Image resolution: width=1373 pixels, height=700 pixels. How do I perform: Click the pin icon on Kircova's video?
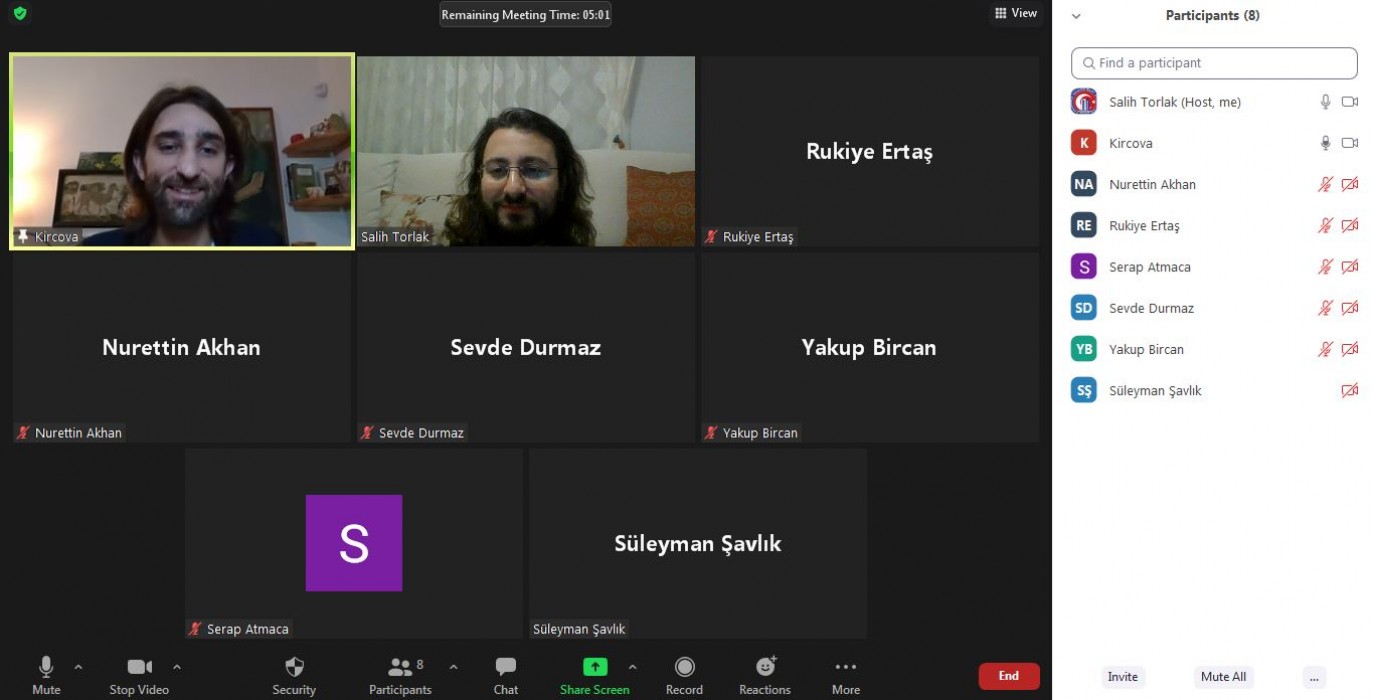23,237
